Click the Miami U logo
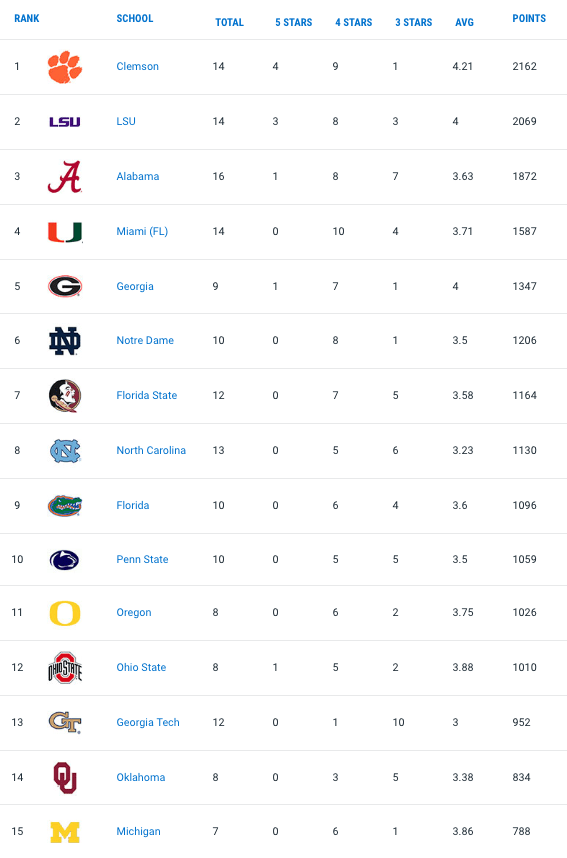The image size is (567, 858). 65,232
